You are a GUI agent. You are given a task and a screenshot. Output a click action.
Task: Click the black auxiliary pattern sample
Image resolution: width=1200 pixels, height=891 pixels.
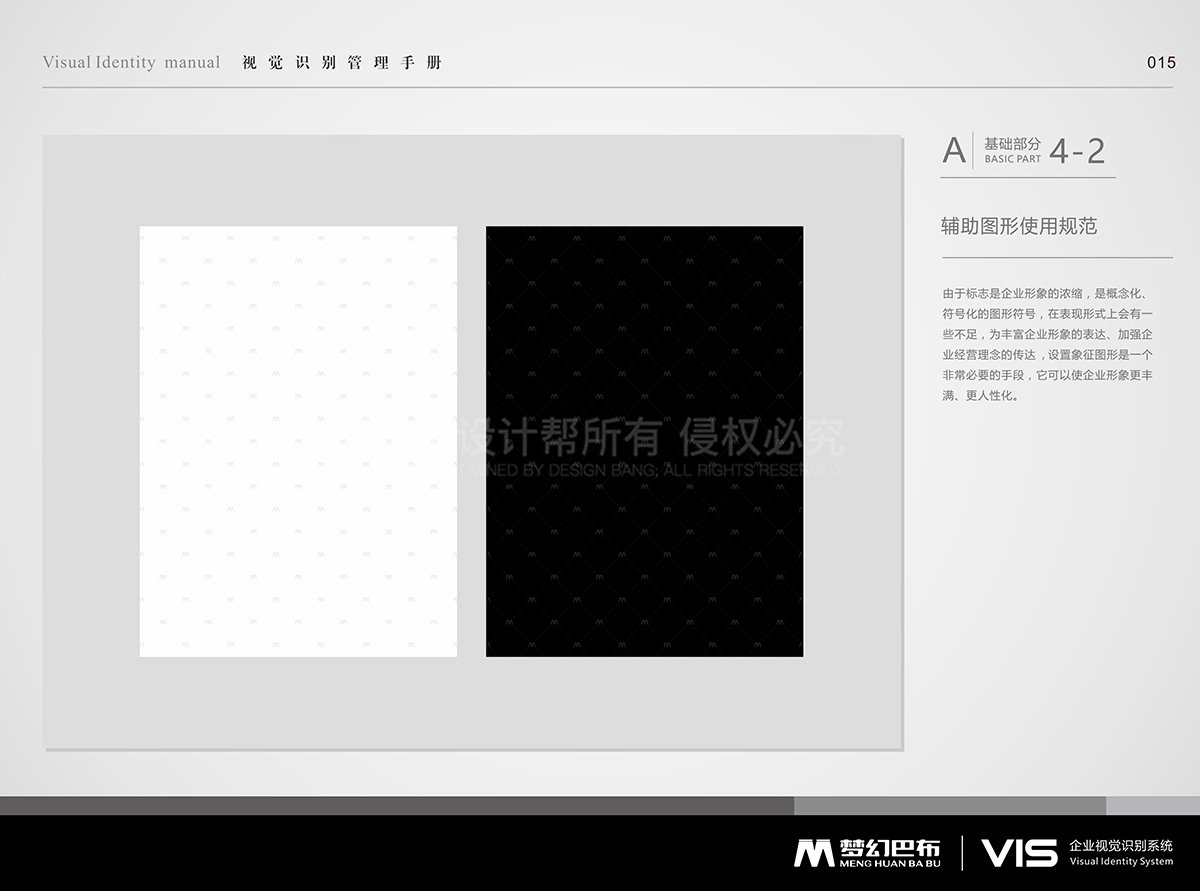(x=644, y=441)
